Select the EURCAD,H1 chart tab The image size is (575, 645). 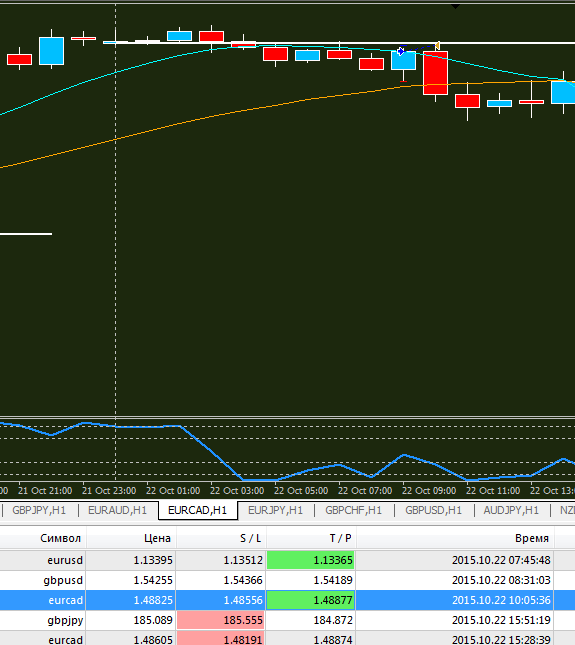click(197, 510)
